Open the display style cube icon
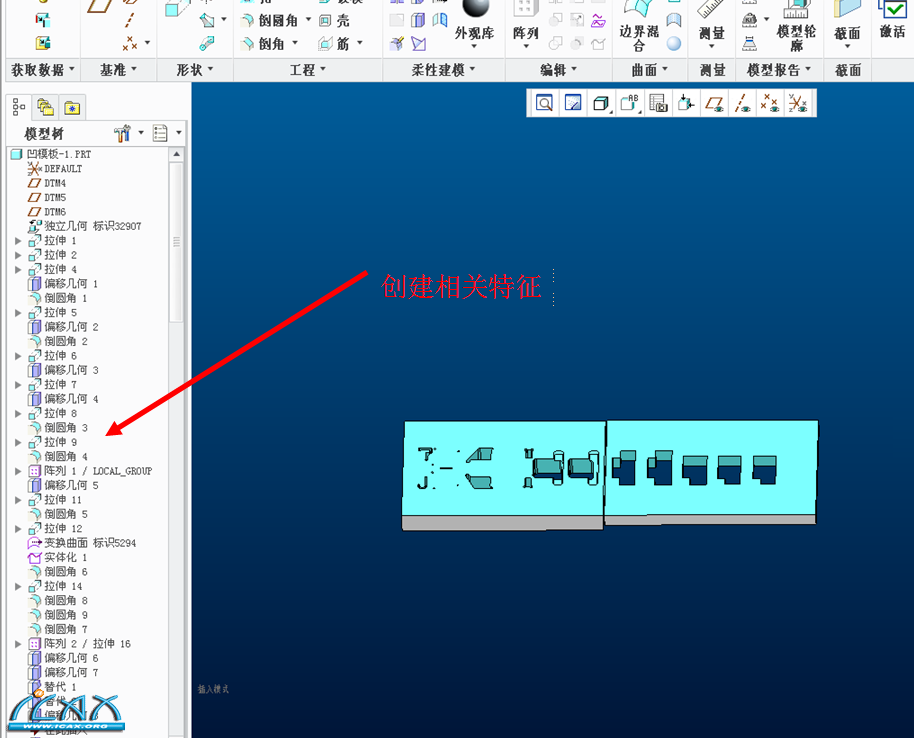Image resolution: width=914 pixels, height=738 pixels. pos(601,103)
